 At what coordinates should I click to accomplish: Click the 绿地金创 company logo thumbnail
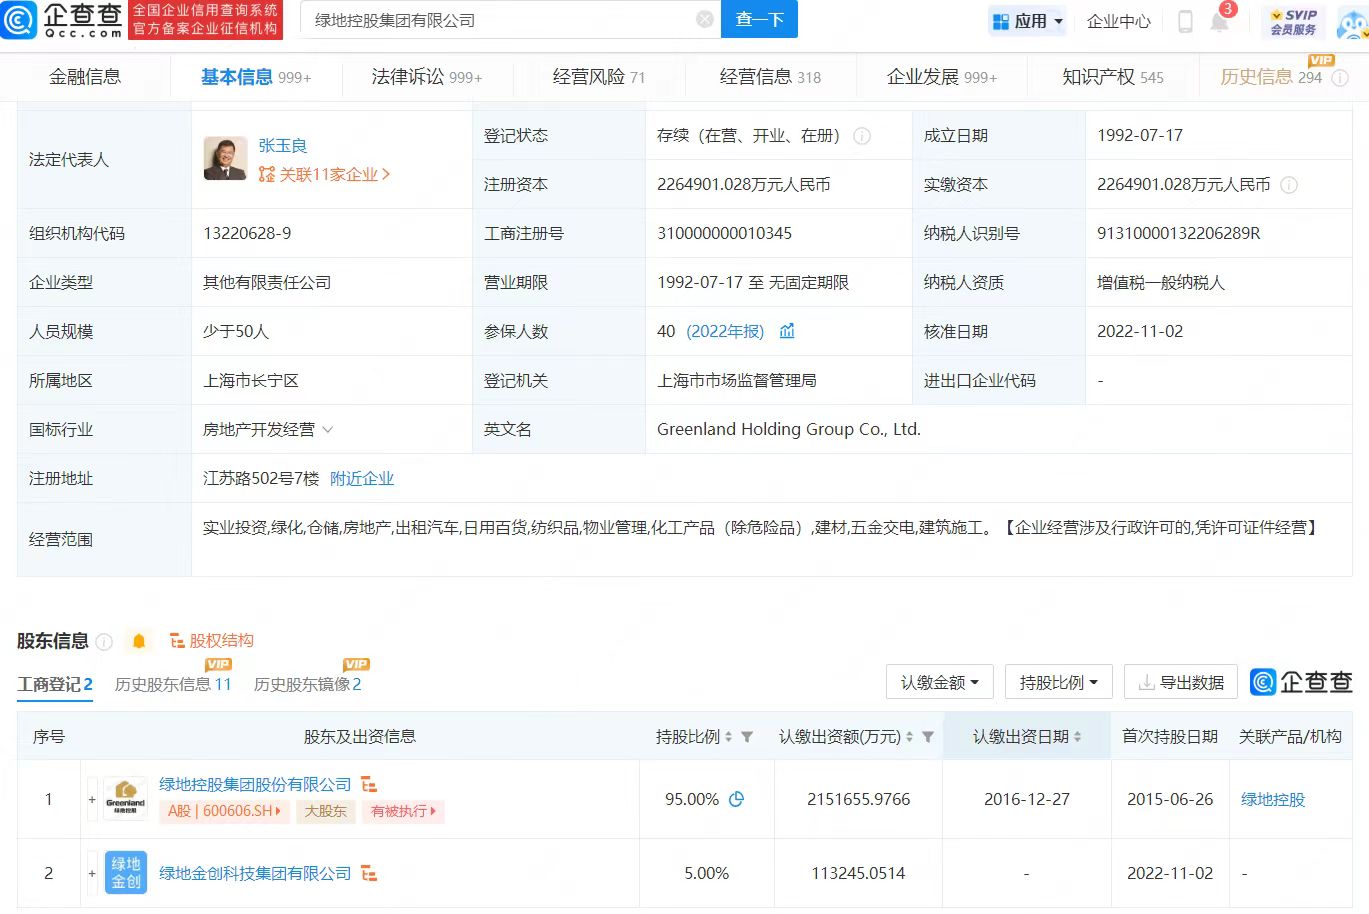coord(125,873)
